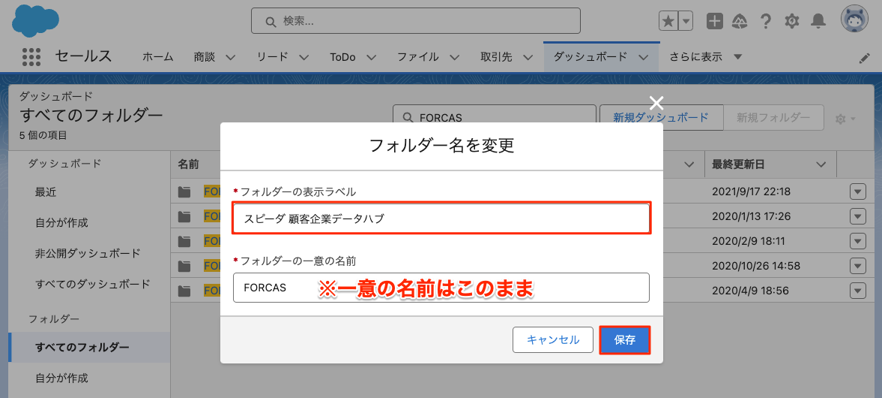Click the favorites star icon
The image size is (882, 398).
668,21
